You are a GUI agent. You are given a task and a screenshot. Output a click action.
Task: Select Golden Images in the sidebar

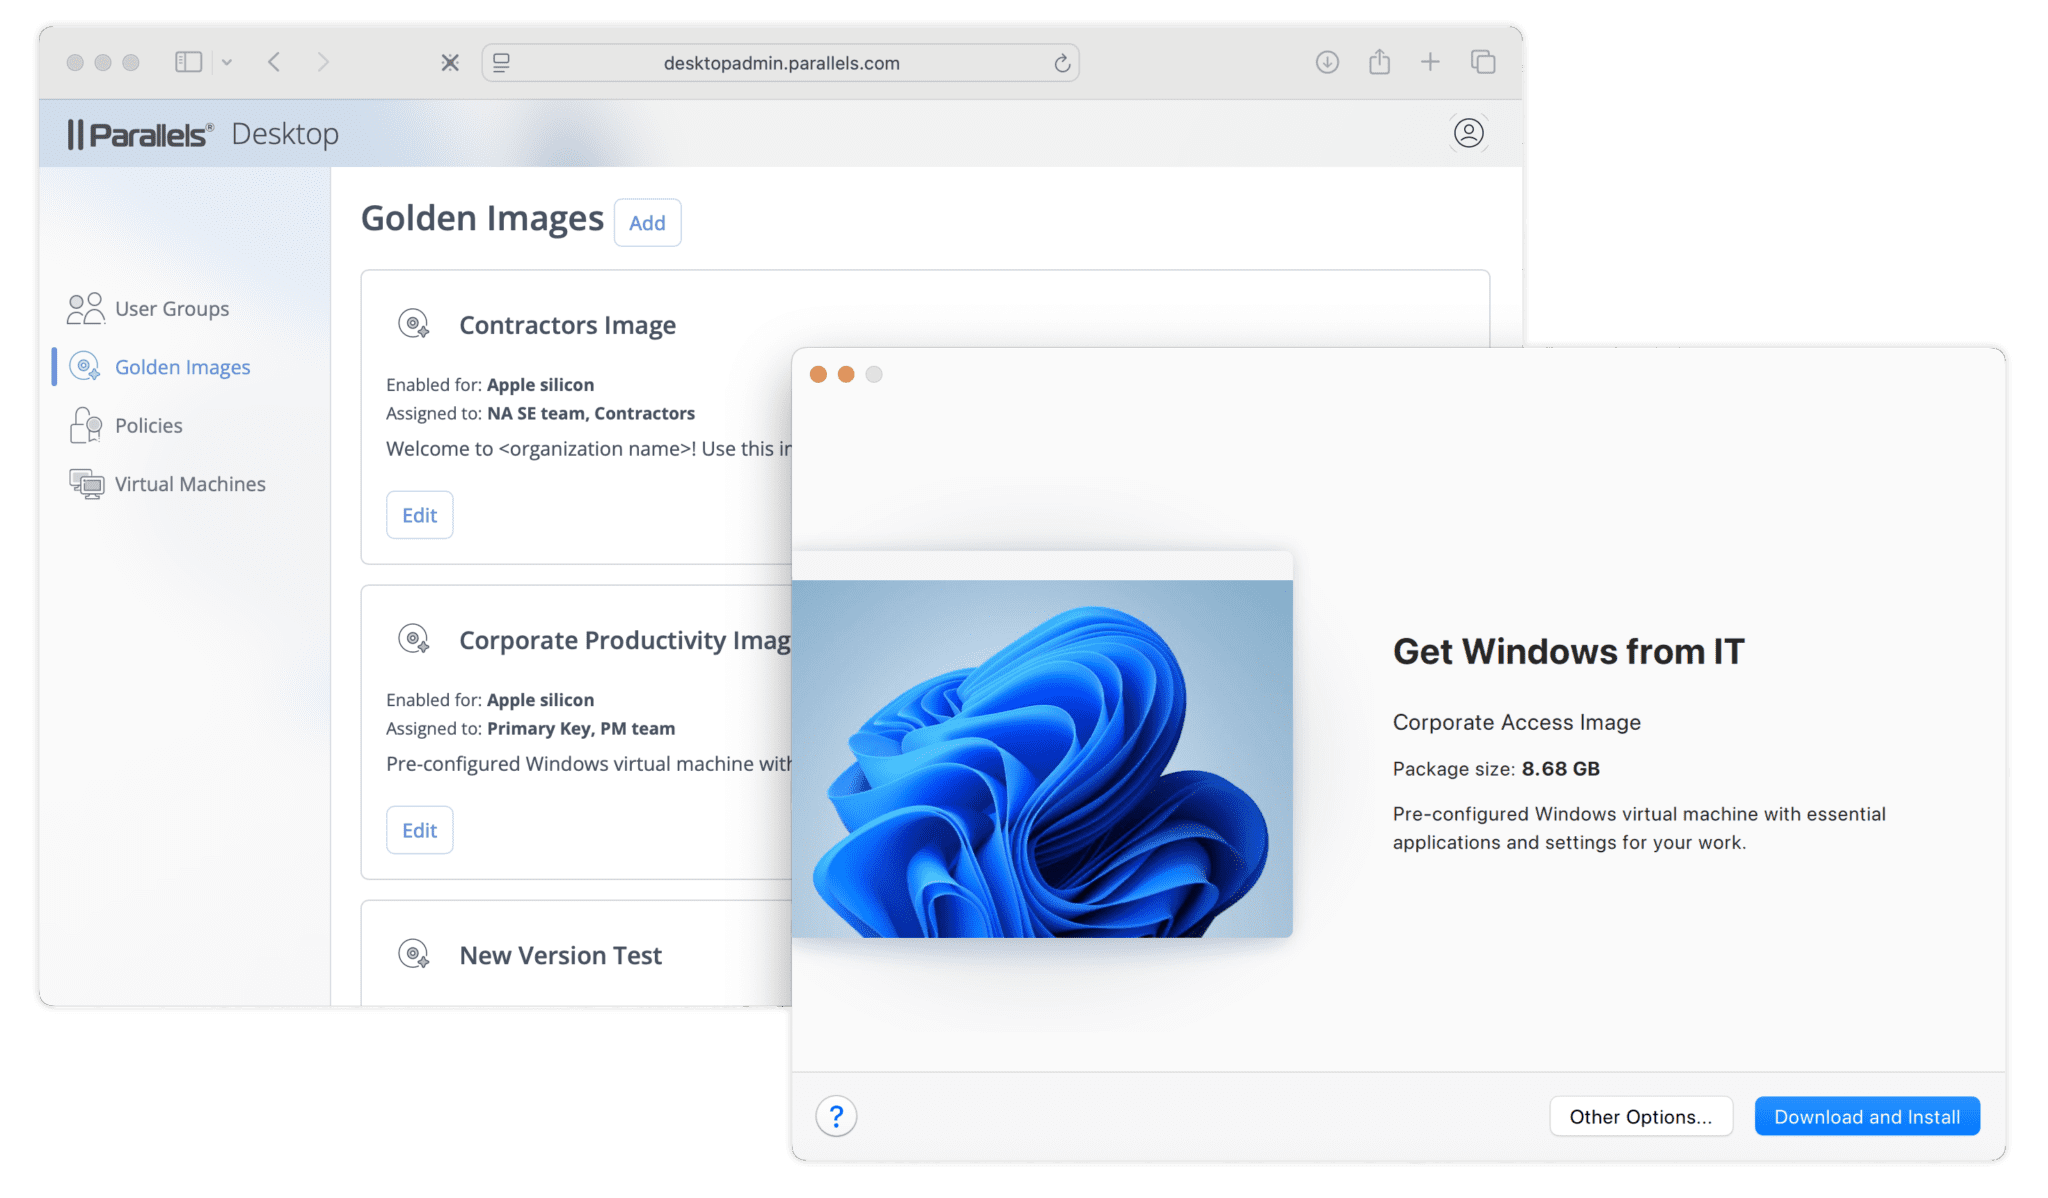click(x=182, y=367)
